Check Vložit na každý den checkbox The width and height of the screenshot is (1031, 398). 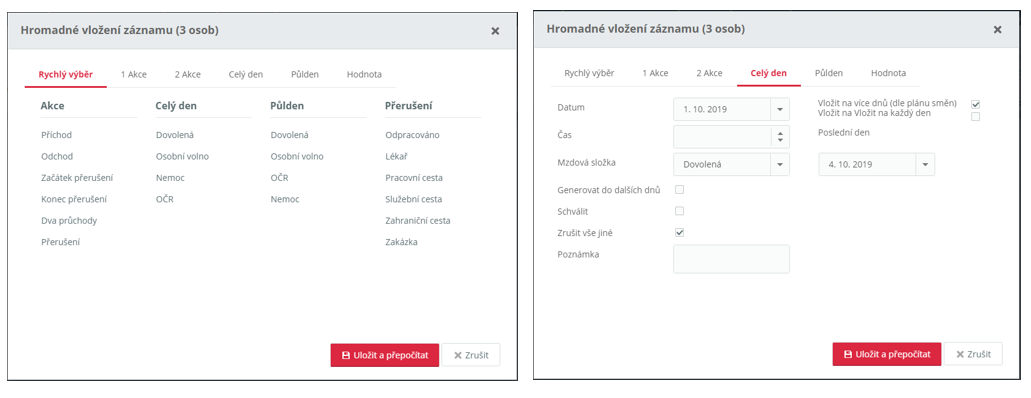[x=976, y=116]
